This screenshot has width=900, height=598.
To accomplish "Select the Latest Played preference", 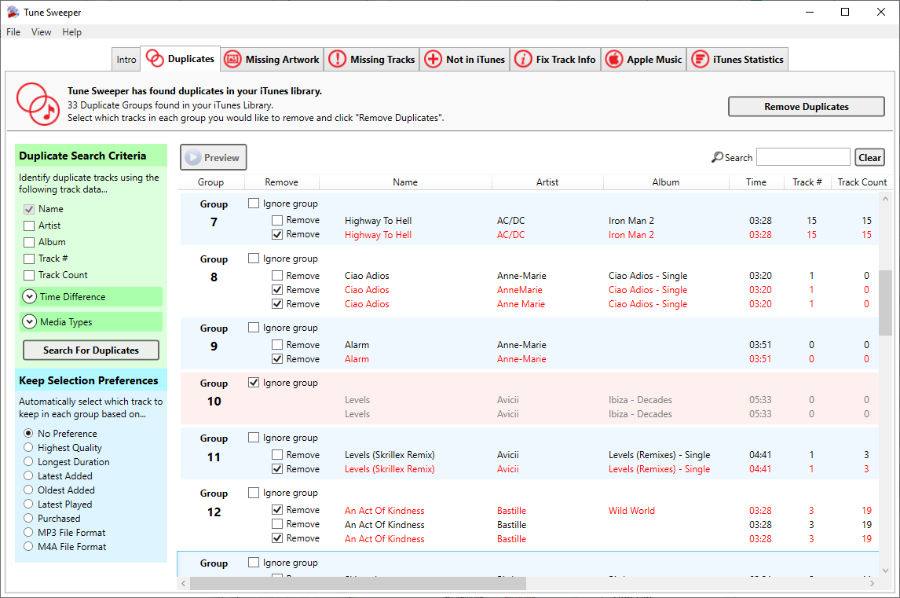I will [28, 504].
